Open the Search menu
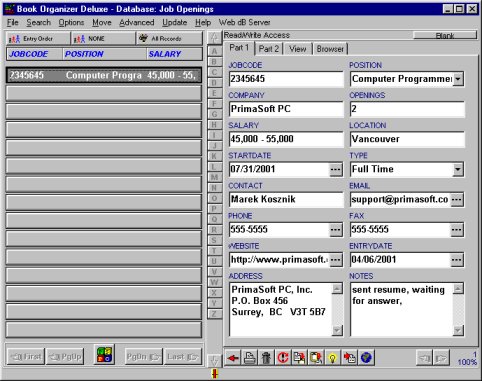Viewport: 482px width, 381px height. [x=39, y=22]
